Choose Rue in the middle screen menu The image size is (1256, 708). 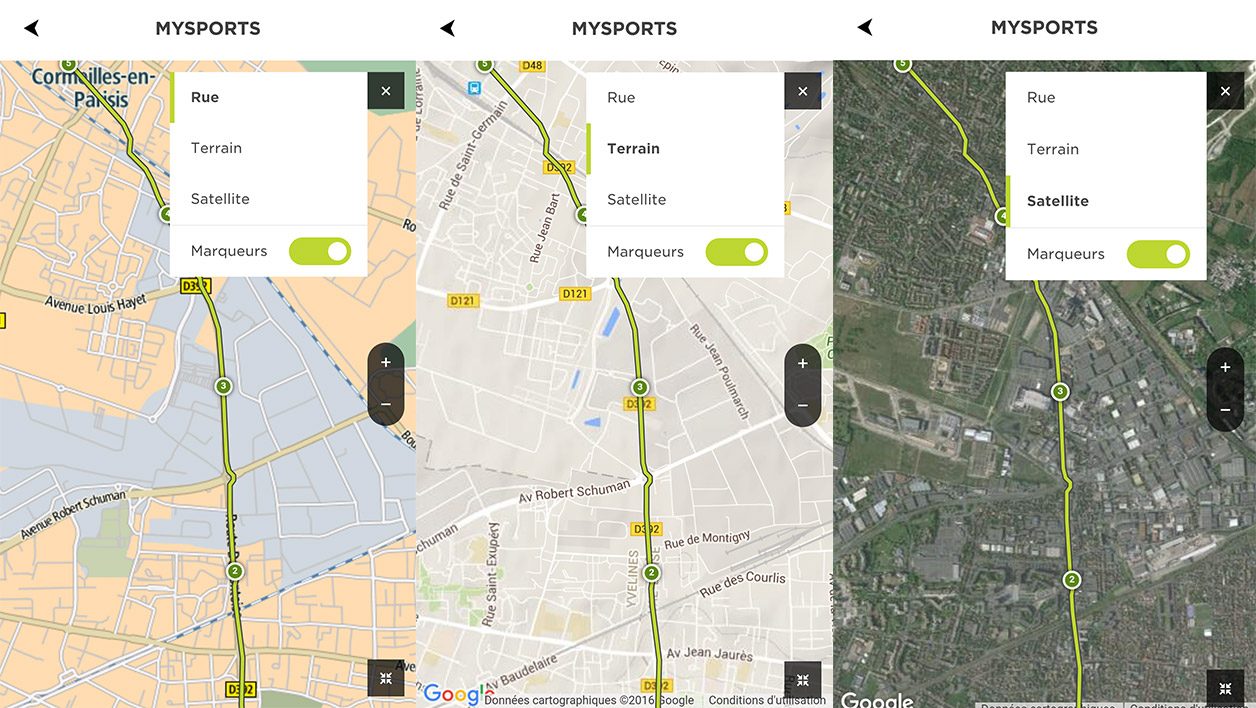pos(685,97)
